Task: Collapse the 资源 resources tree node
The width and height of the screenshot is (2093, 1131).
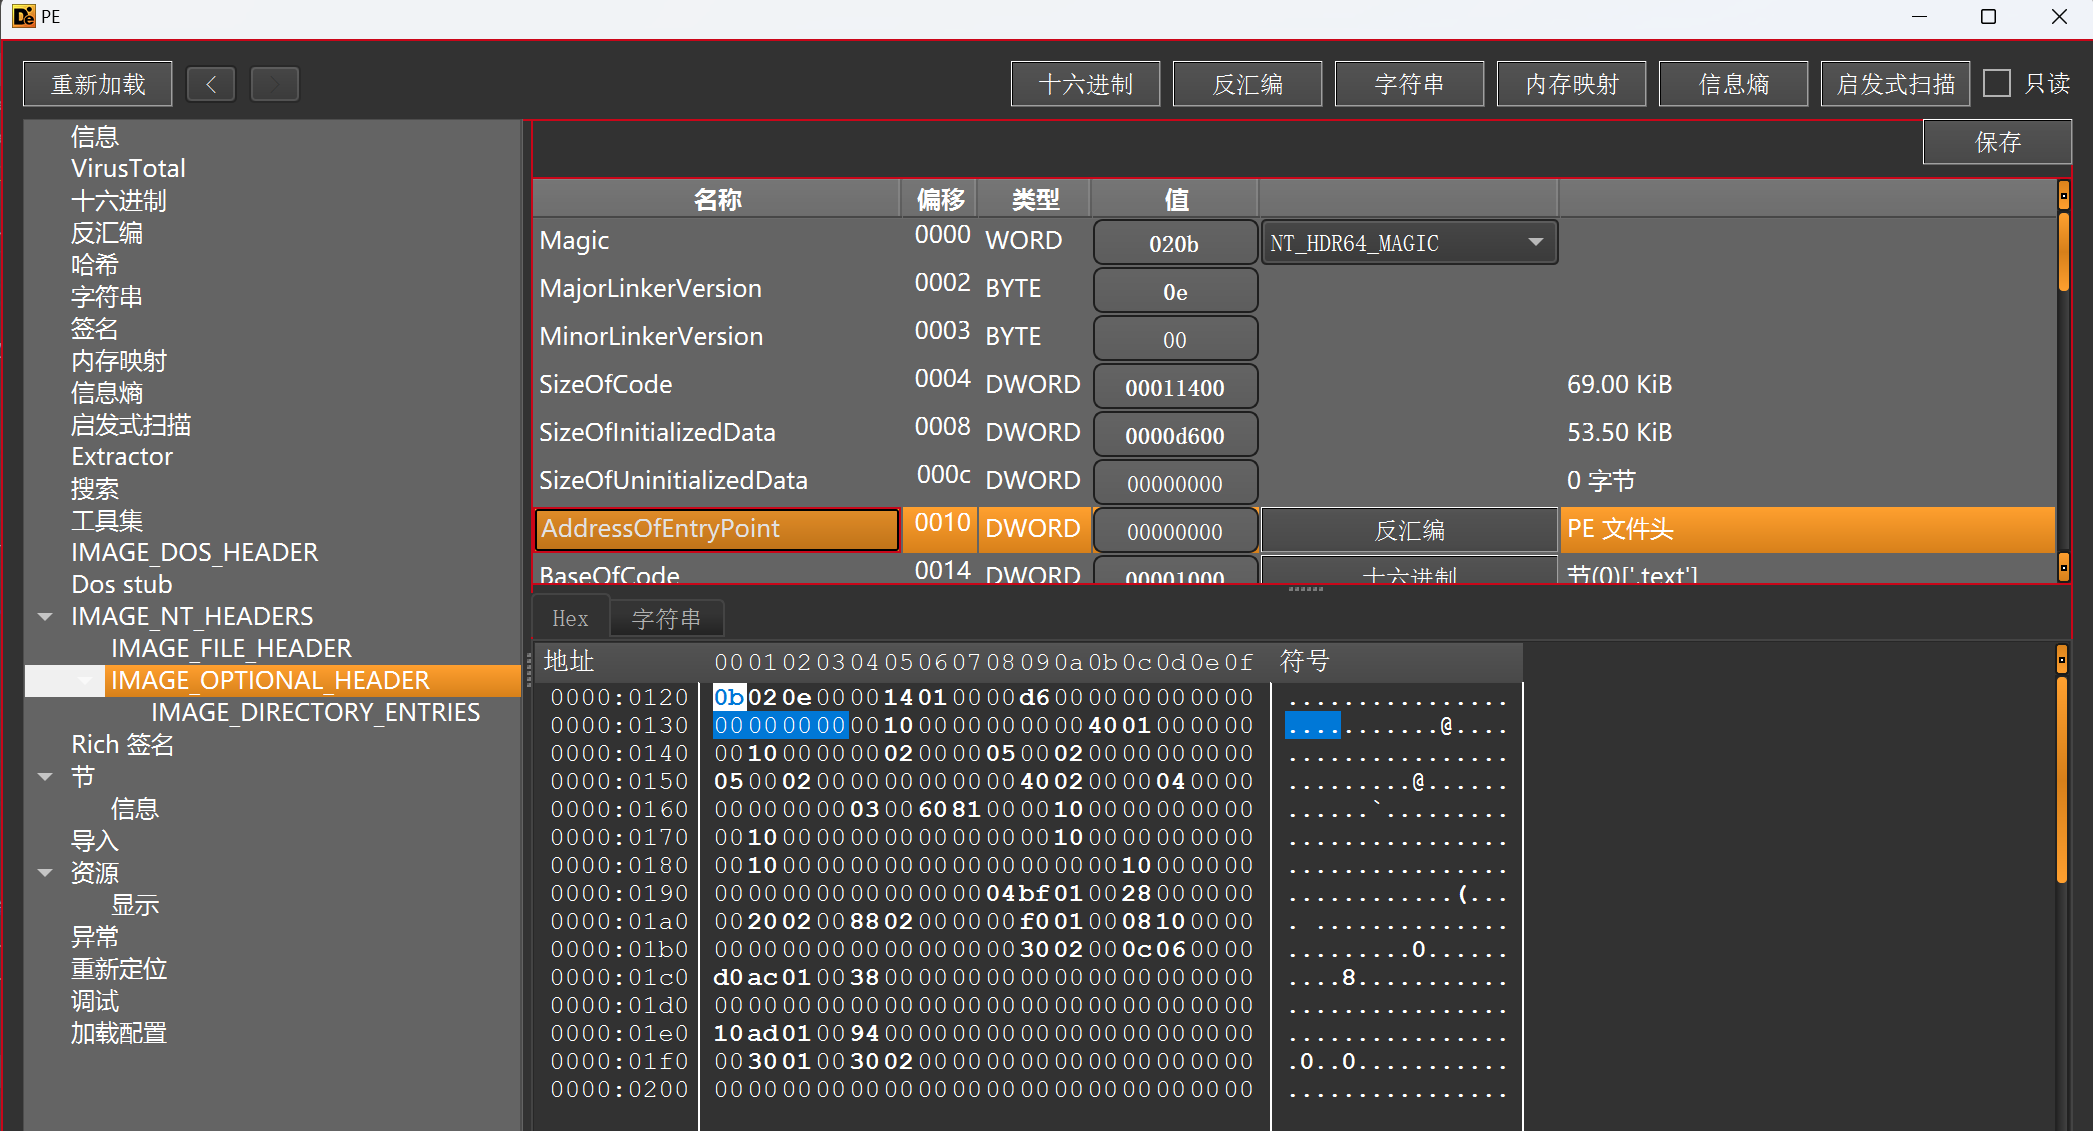Action: [x=45, y=873]
